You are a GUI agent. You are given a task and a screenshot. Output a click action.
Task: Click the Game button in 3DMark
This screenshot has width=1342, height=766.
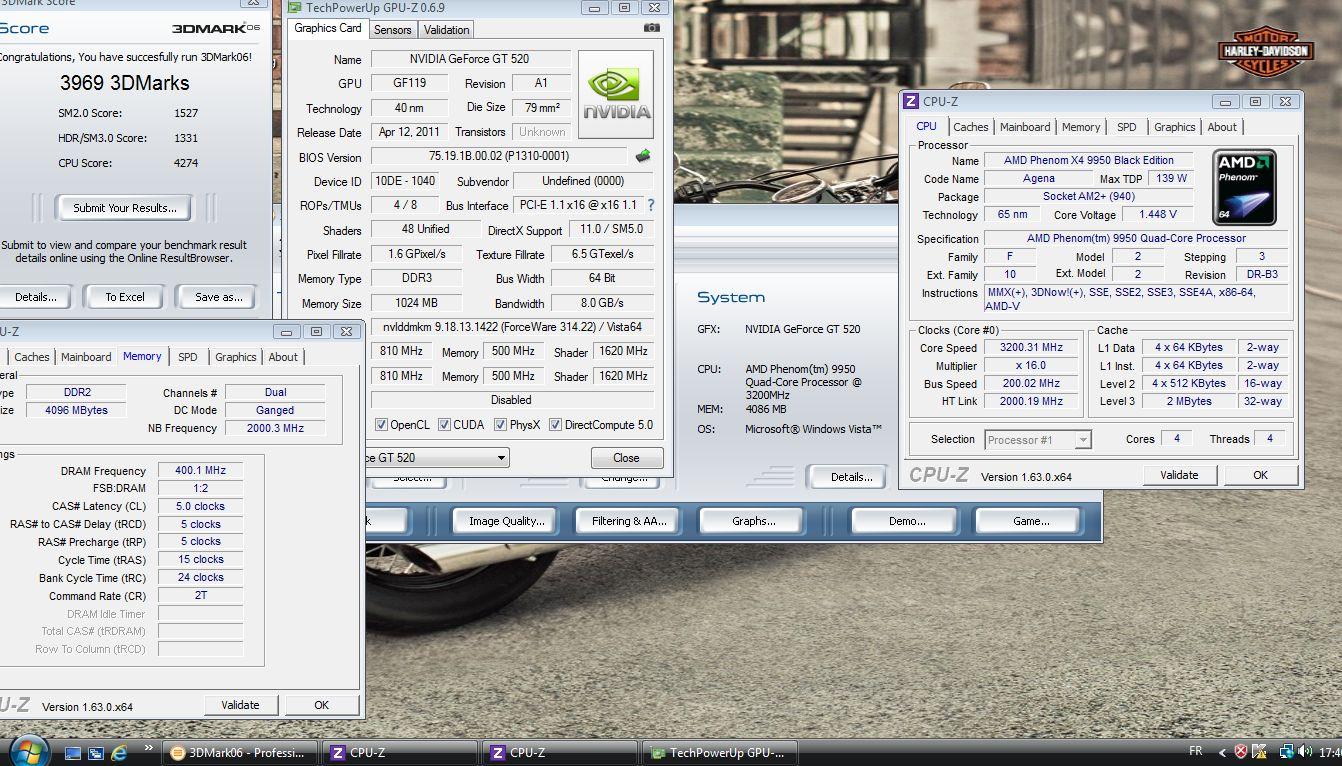coord(1031,521)
